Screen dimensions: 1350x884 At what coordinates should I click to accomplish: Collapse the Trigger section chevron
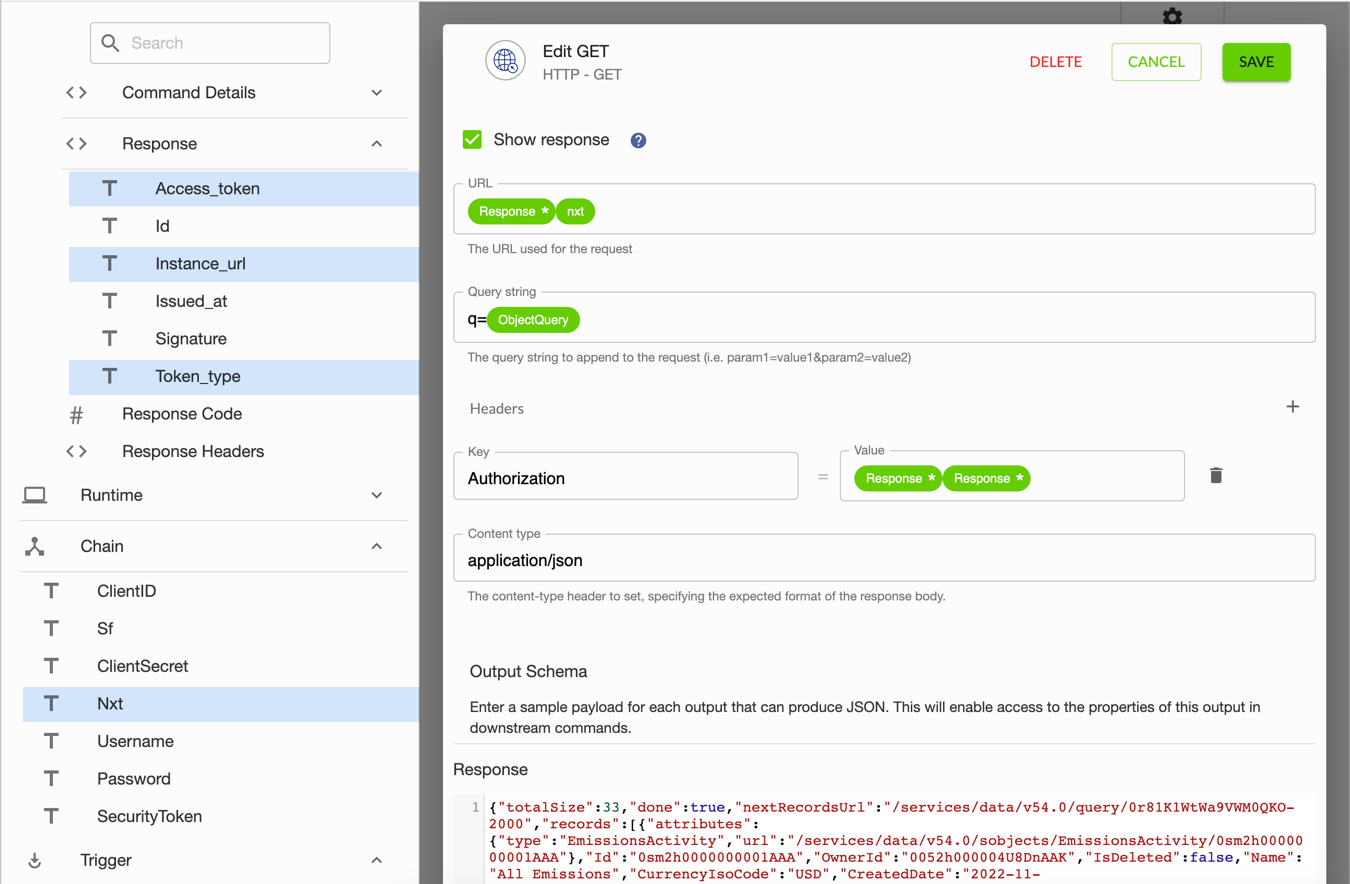coord(377,860)
